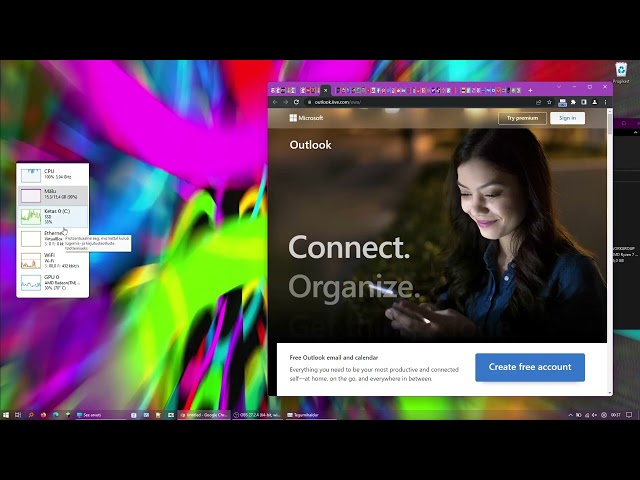Screen dimensions: 640x480
Task: Click the share page icon in address bar
Action: tap(539, 102)
